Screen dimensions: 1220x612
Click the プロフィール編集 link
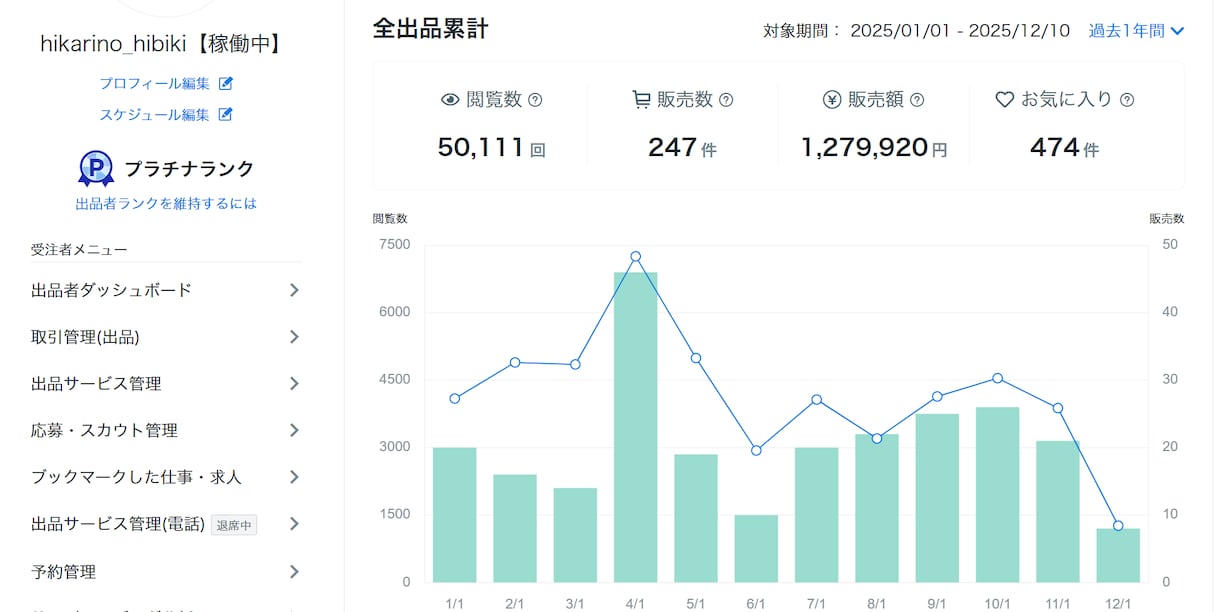pyautogui.click(x=155, y=83)
